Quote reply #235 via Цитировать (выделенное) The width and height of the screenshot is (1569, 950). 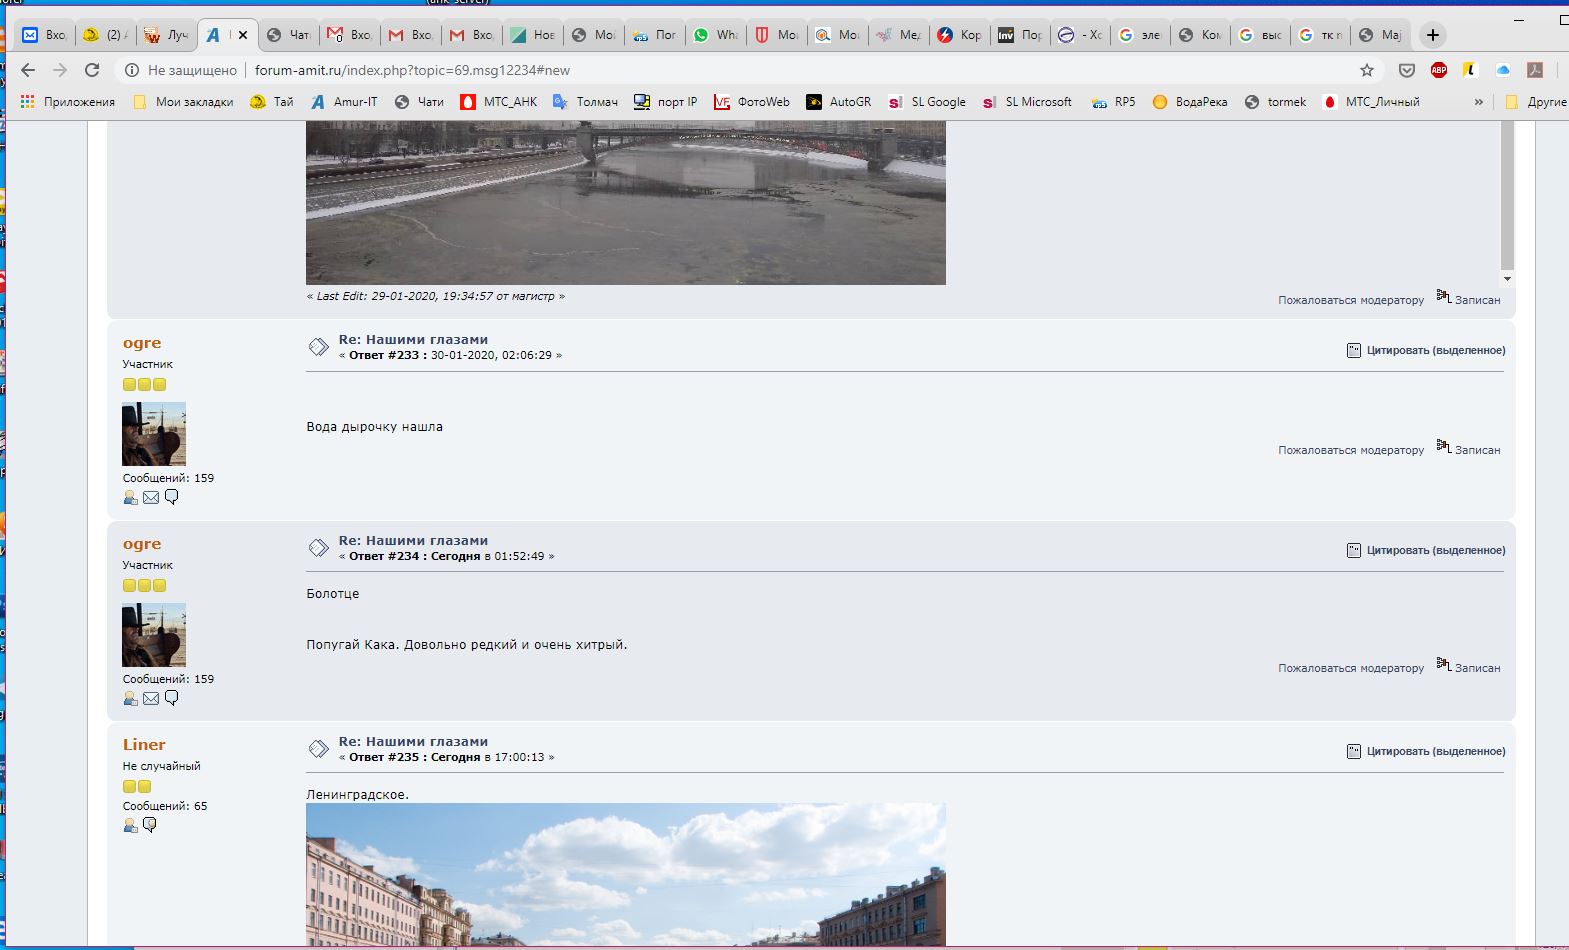[x=1426, y=751]
